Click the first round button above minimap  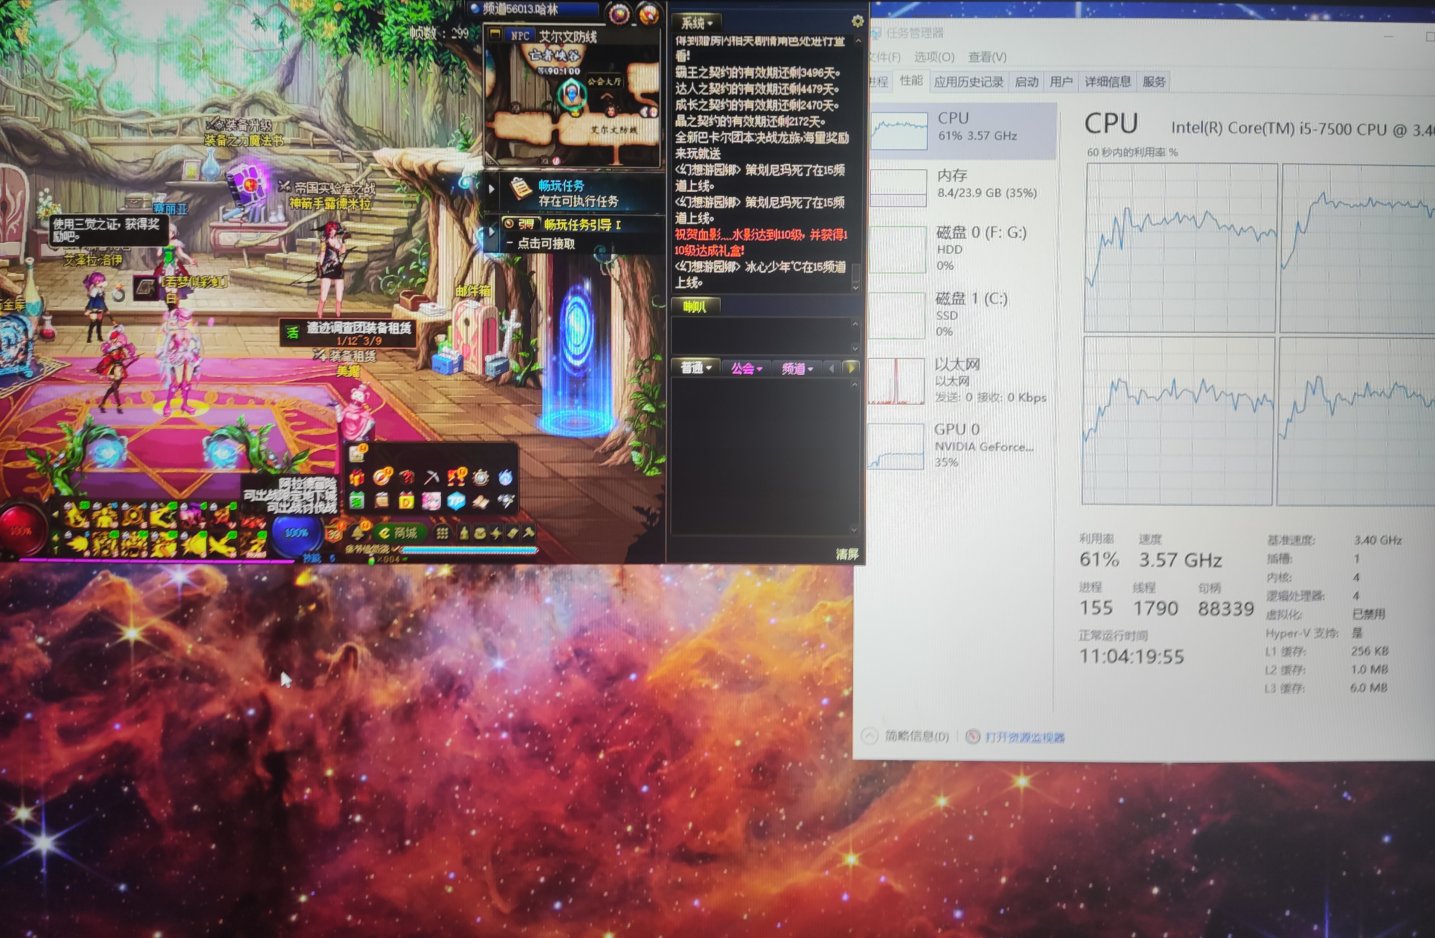(x=619, y=14)
